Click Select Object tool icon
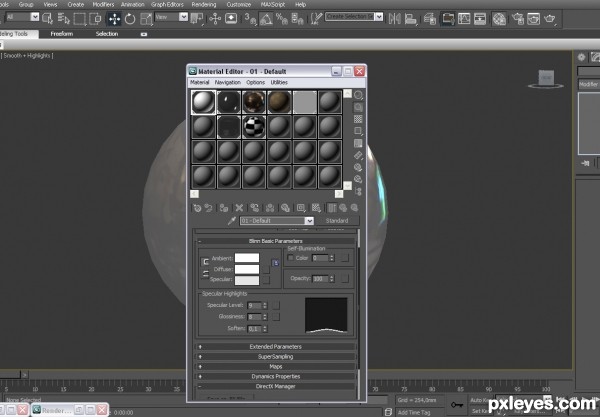Viewport: 600px width, 417px height. pyautogui.click(x=47, y=18)
